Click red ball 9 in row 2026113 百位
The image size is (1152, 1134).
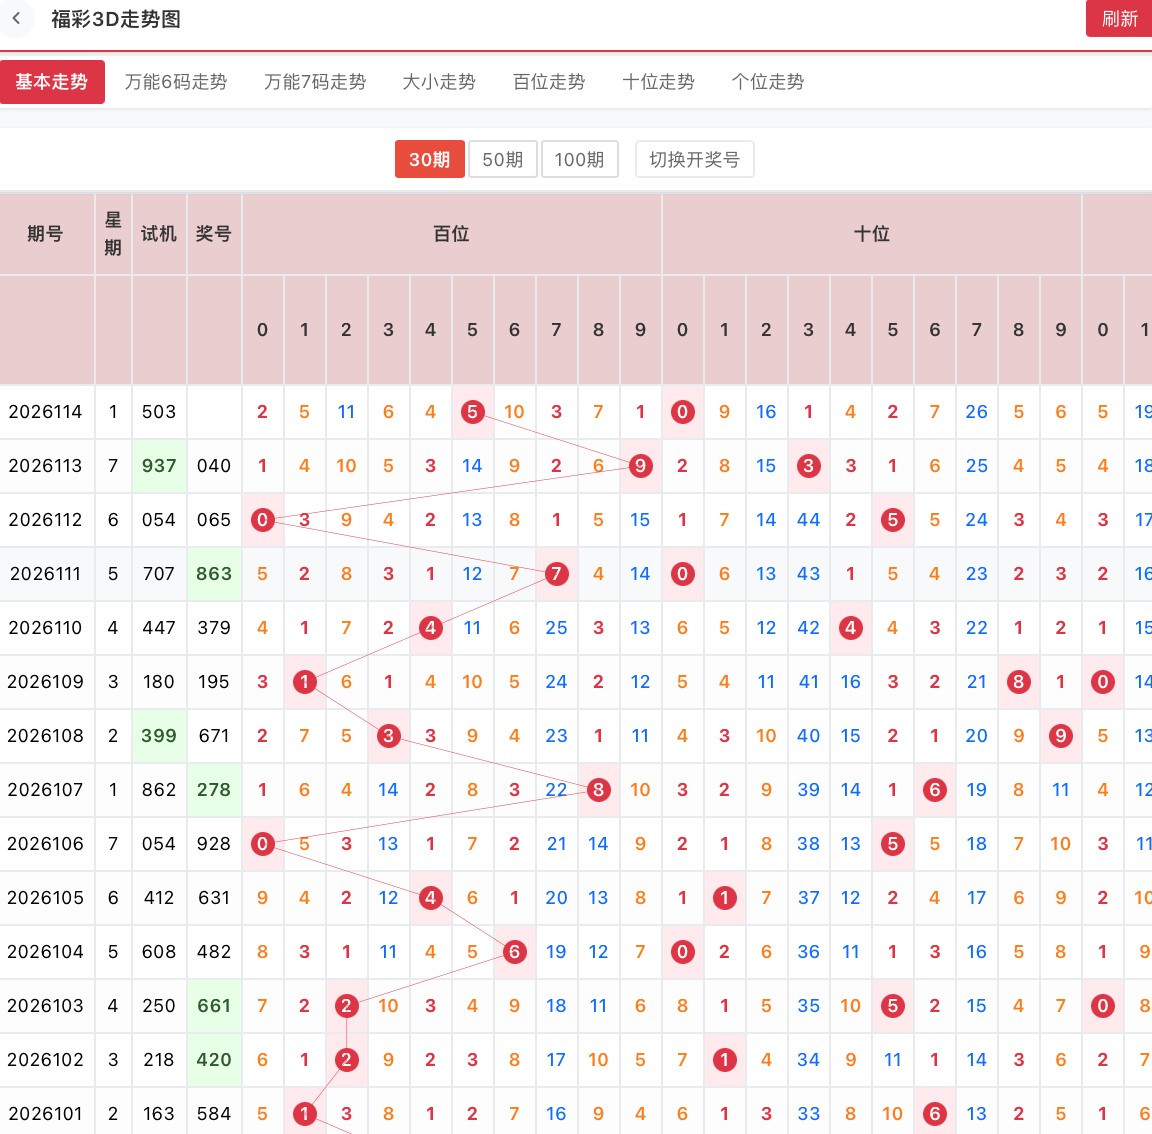641,466
